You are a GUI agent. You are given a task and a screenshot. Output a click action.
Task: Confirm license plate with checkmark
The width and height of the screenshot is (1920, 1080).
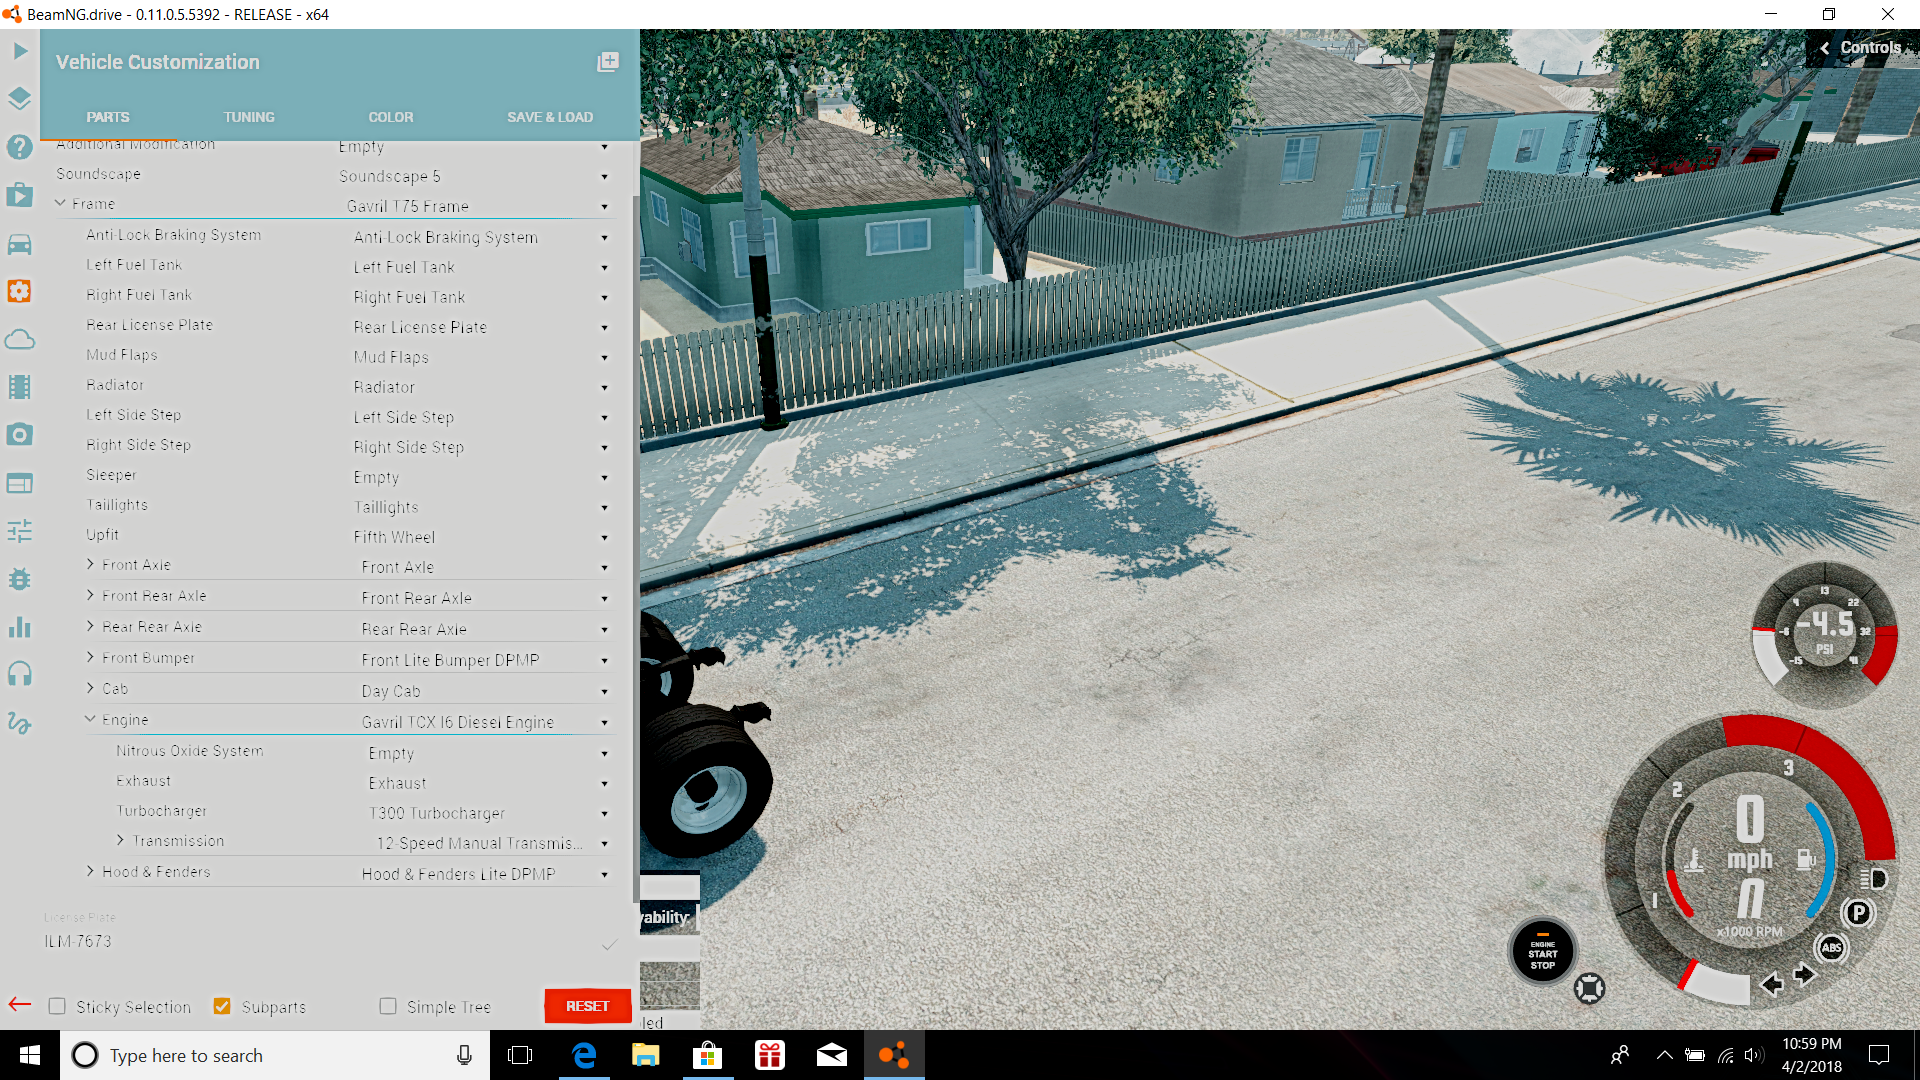(609, 945)
